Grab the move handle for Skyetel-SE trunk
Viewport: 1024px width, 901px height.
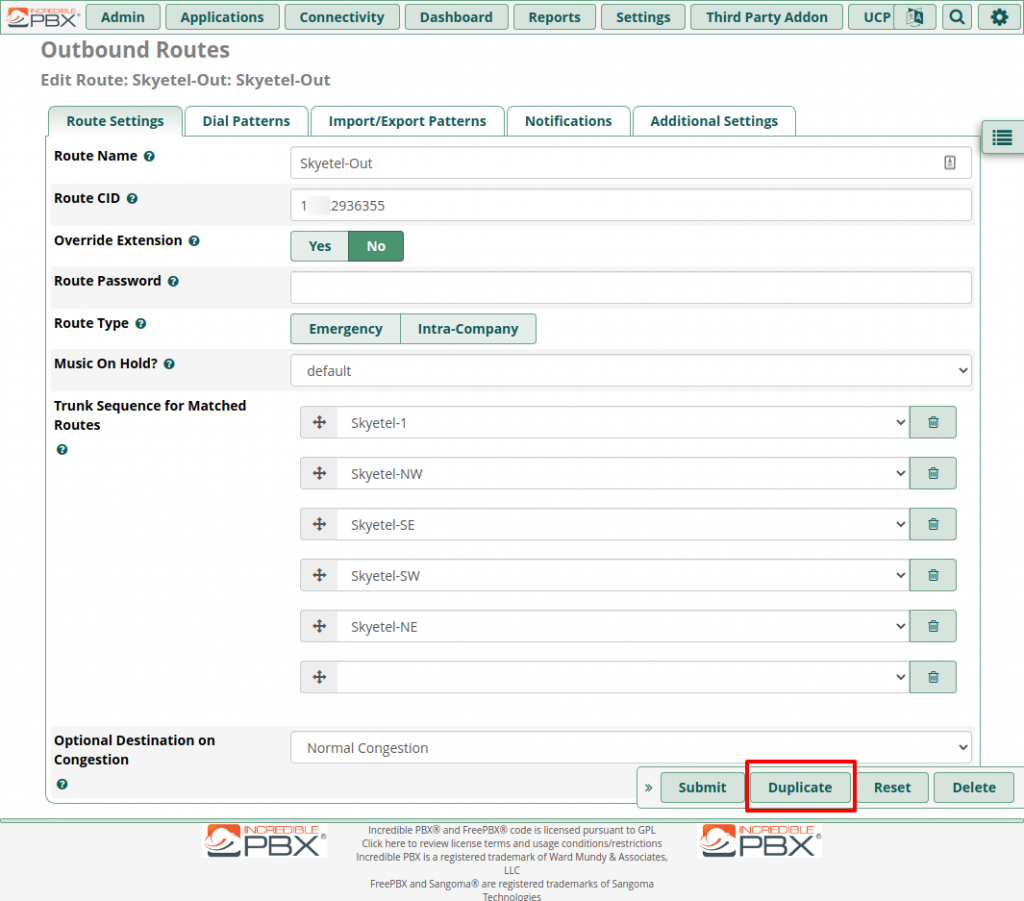319,524
